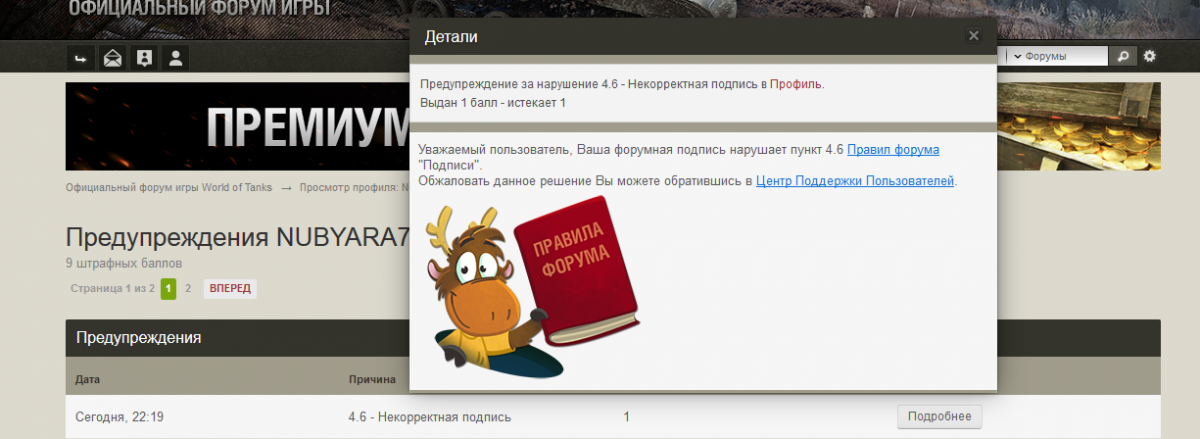Go to Официальный форум игры World of Tanks breadcrumb
Image resolution: width=1200 pixels, height=439 pixels.
[x=169, y=187]
